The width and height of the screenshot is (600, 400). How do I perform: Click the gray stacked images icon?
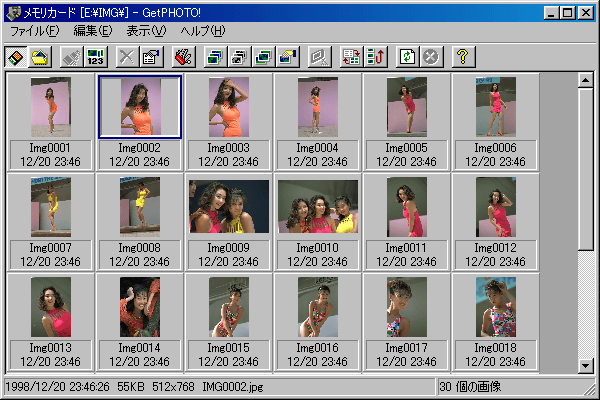[x=239, y=57]
